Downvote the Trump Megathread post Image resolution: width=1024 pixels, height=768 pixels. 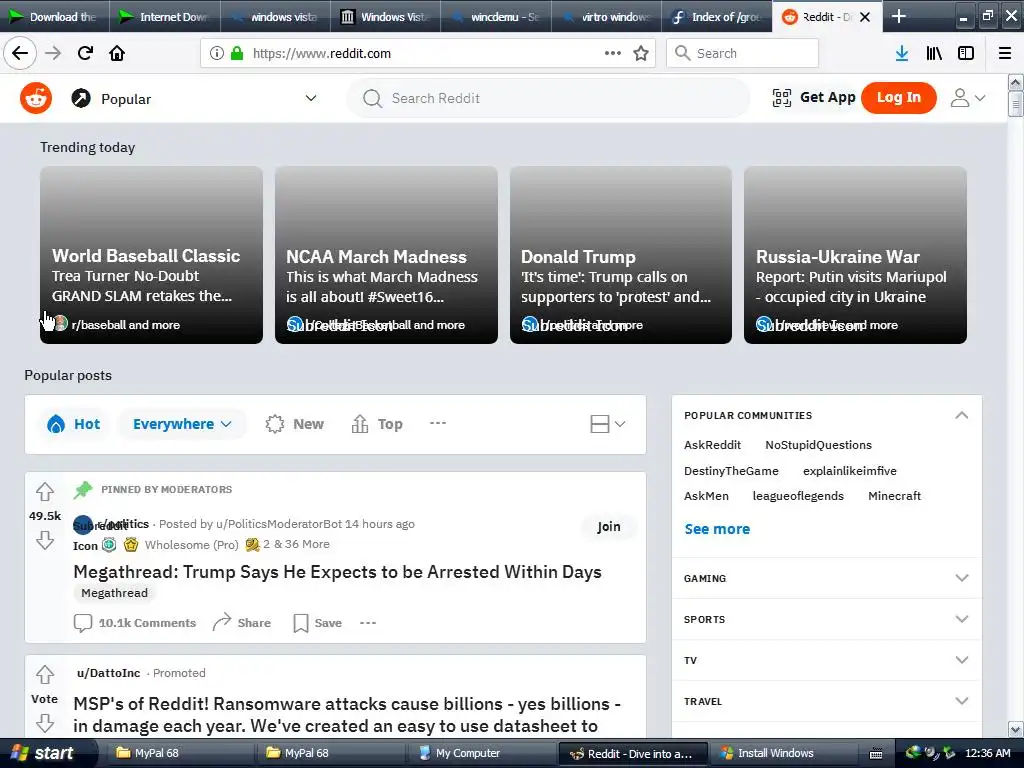pyautogui.click(x=44, y=540)
